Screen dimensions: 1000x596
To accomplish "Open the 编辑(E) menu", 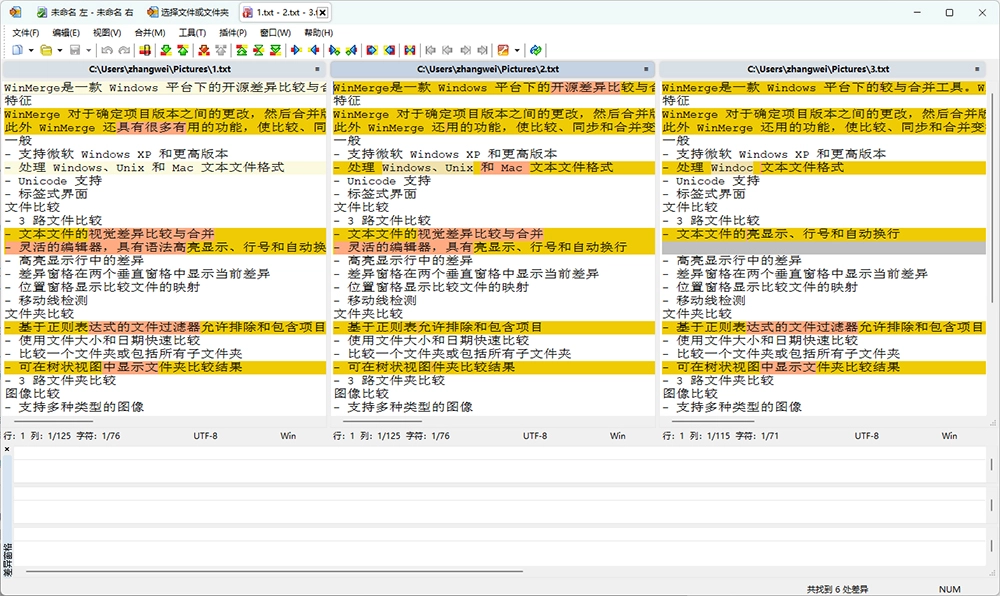I will click(66, 33).
